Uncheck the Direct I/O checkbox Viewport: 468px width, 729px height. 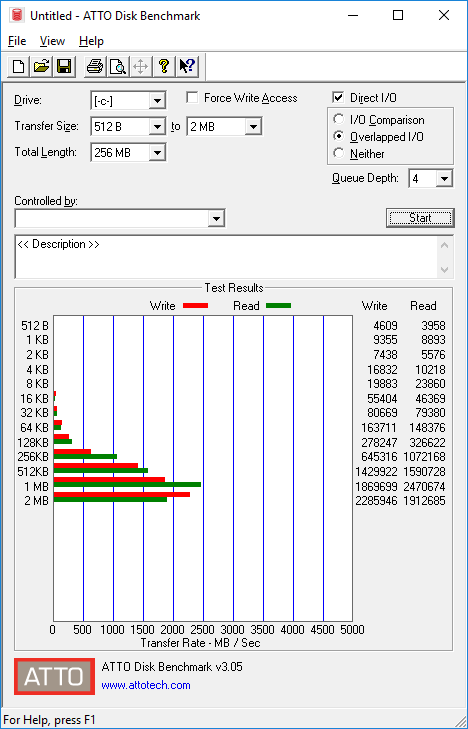pyautogui.click(x=338, y=98)
